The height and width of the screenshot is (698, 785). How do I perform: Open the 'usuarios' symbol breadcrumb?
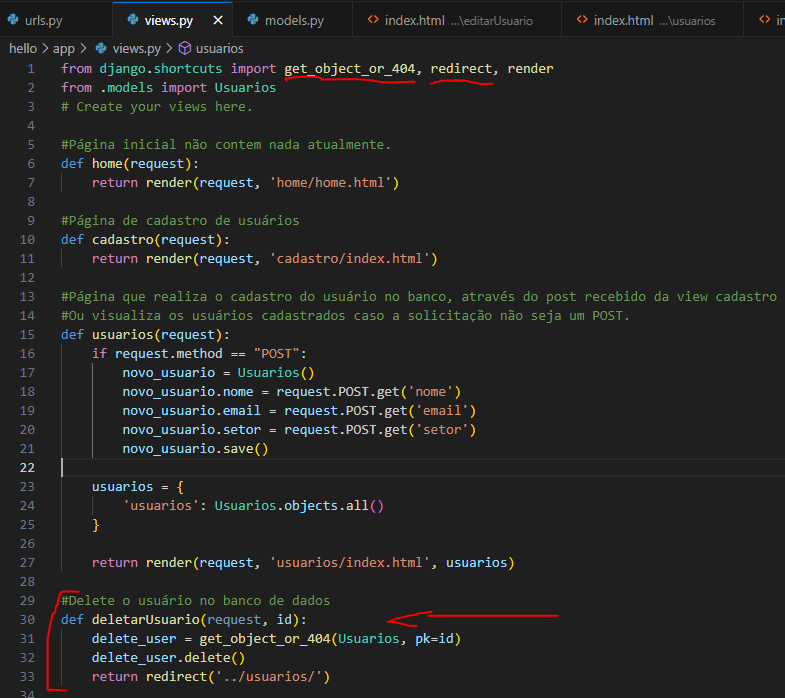(219, 48)
